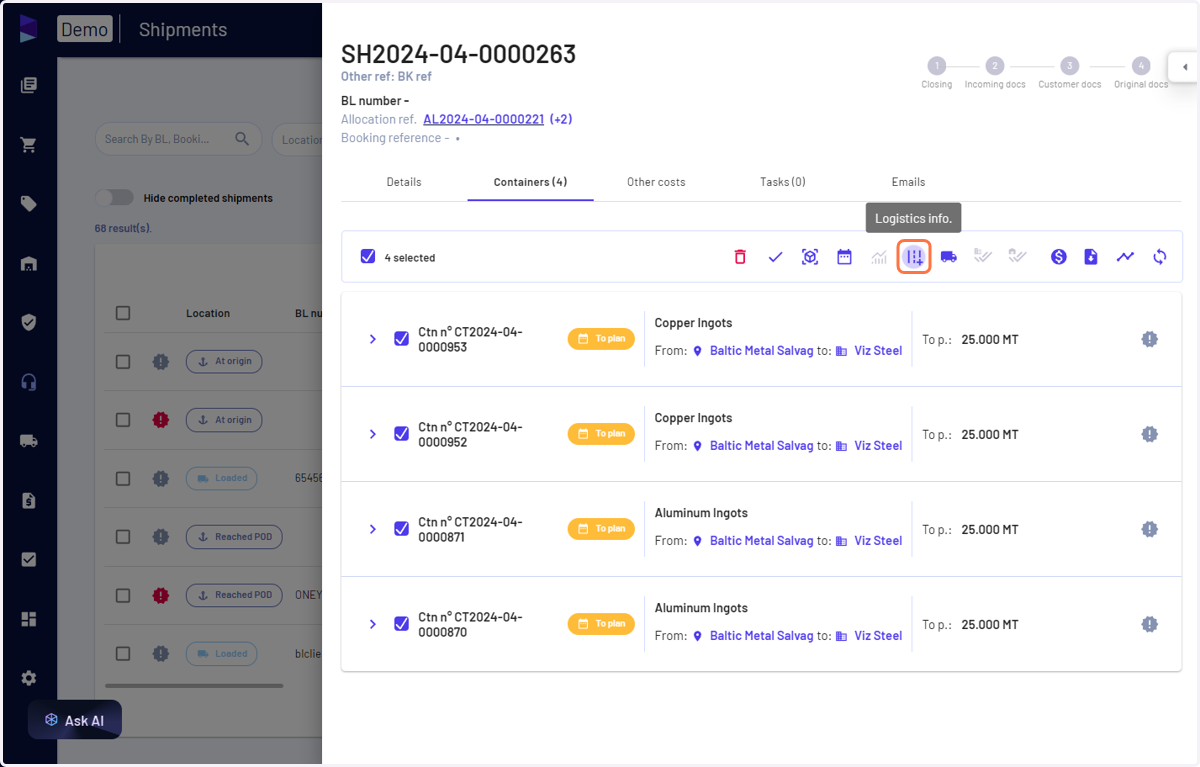Click the dollar sign cost icon
Screen dimensions: 1200x767
point(1059,257)
